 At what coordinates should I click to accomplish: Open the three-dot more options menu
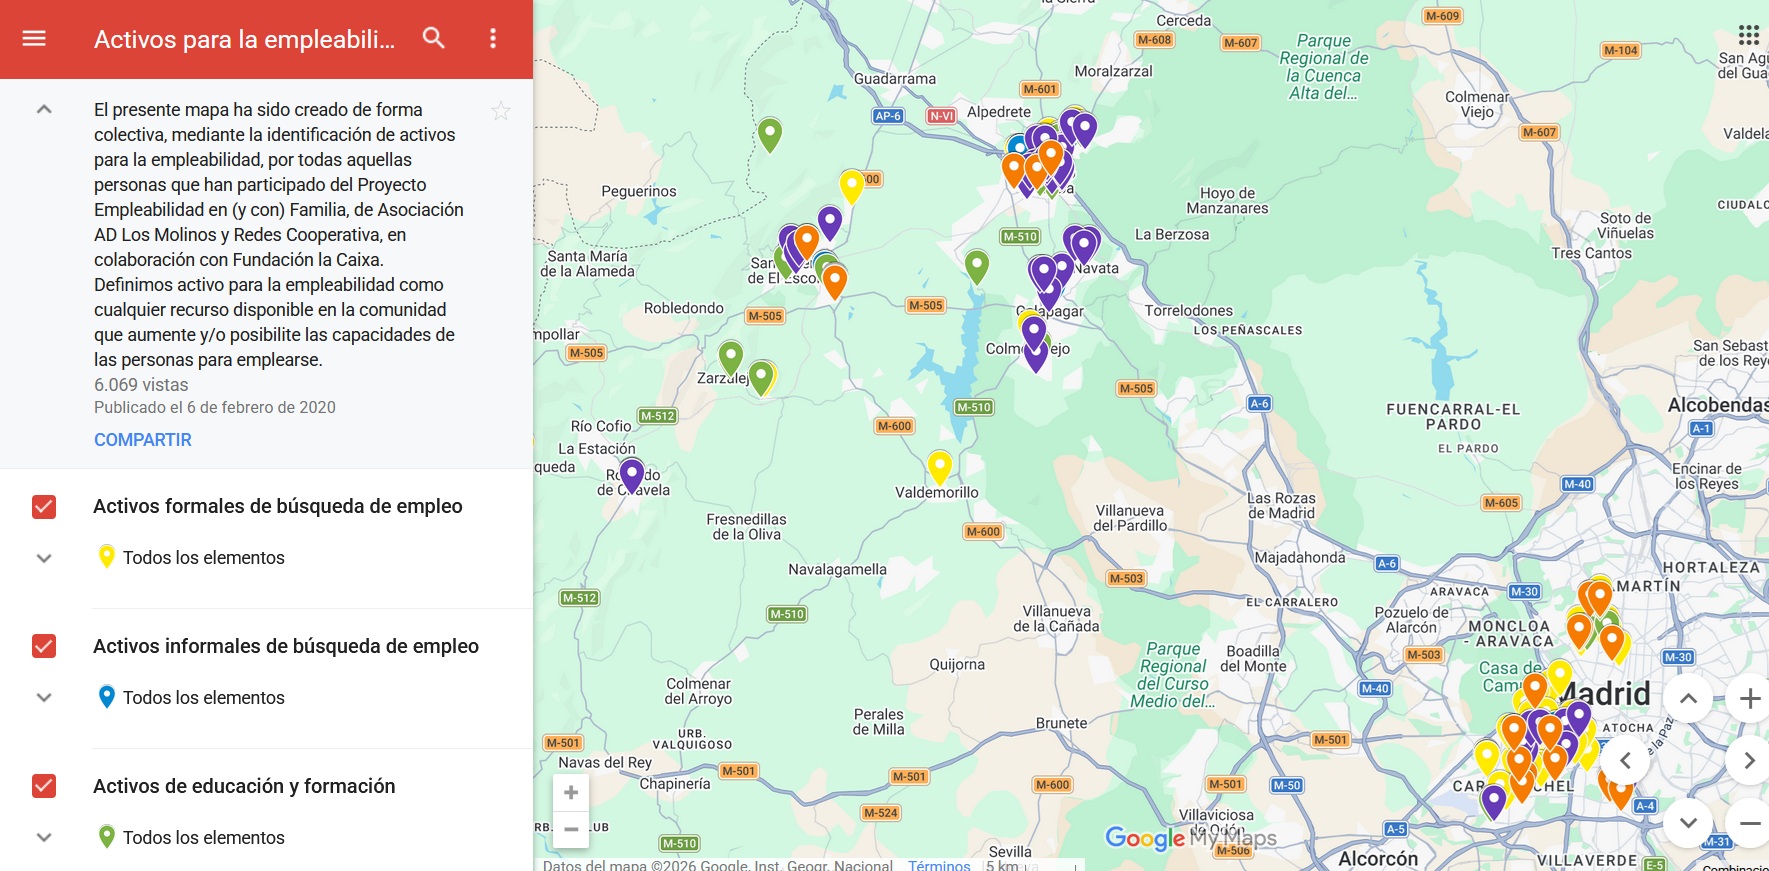tap(492, 39)
